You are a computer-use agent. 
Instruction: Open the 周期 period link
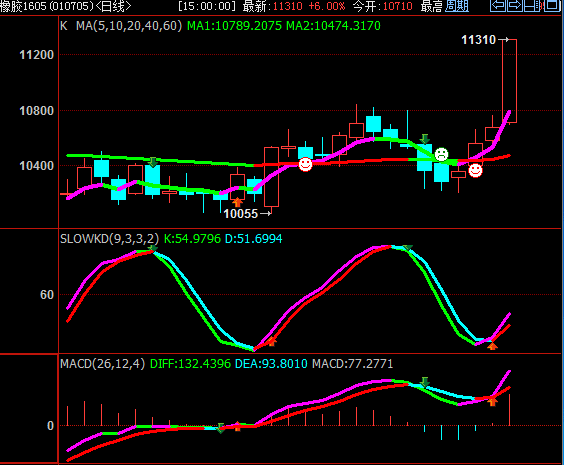[x=457, y=6]
